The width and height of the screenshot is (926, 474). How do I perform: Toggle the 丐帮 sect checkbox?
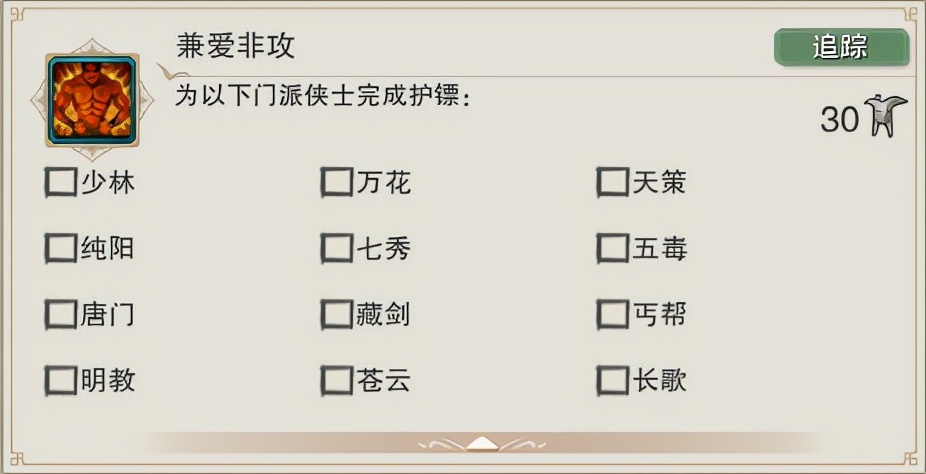612,314
